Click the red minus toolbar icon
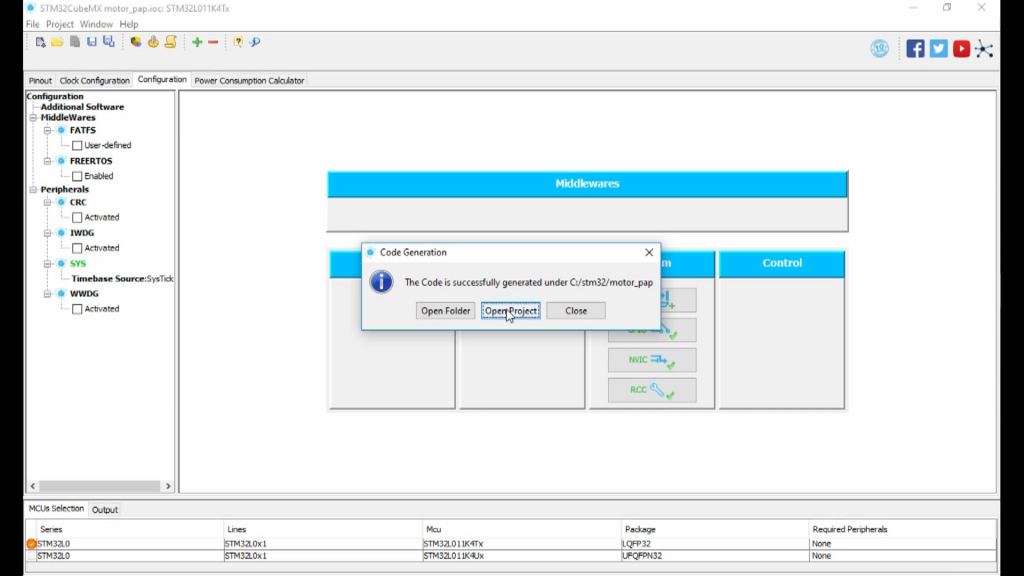 [213, 42]
